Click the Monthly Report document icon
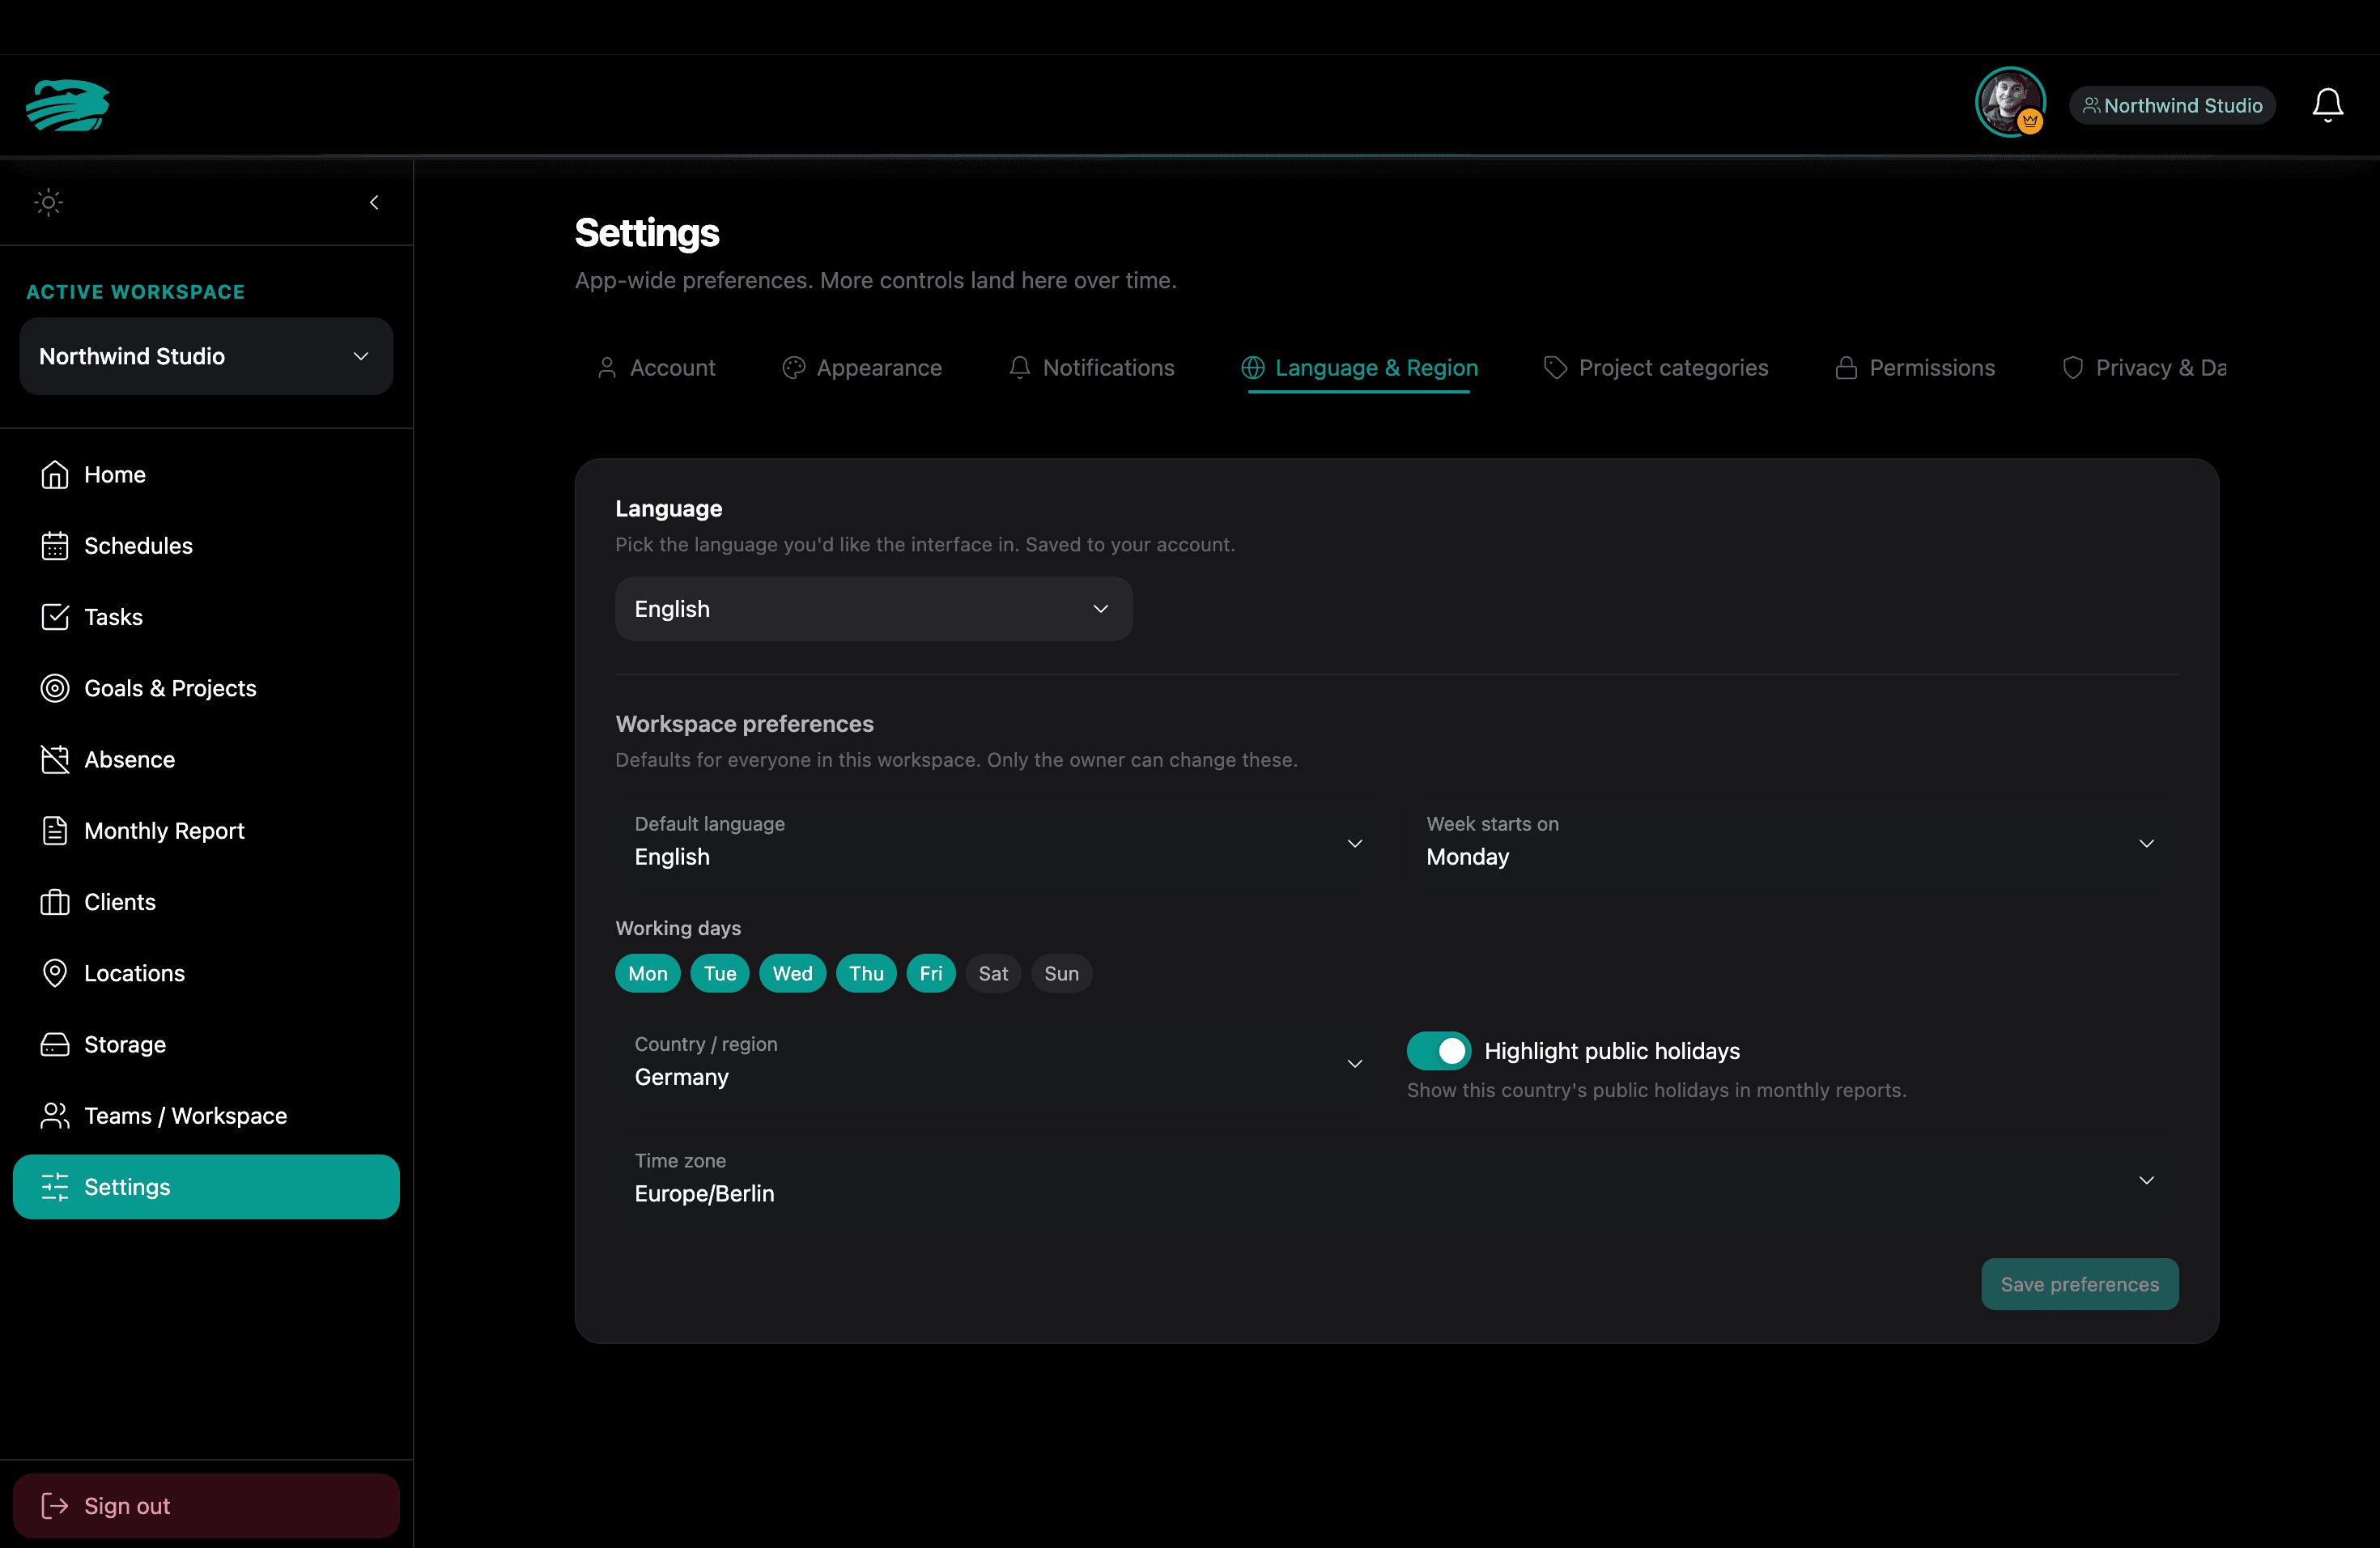This screenshot has width=2380, height=1548. click(x=55, y=831)
